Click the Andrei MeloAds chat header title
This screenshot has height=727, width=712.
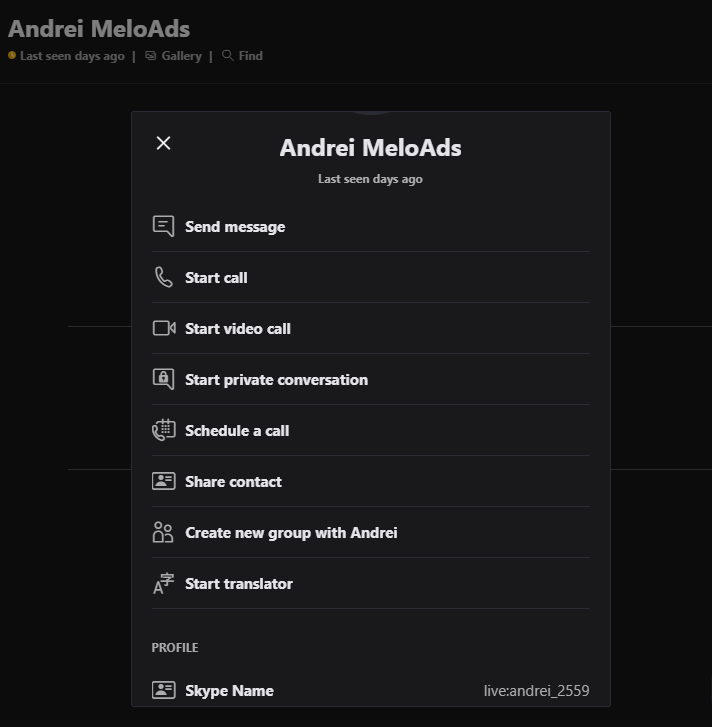99,29
